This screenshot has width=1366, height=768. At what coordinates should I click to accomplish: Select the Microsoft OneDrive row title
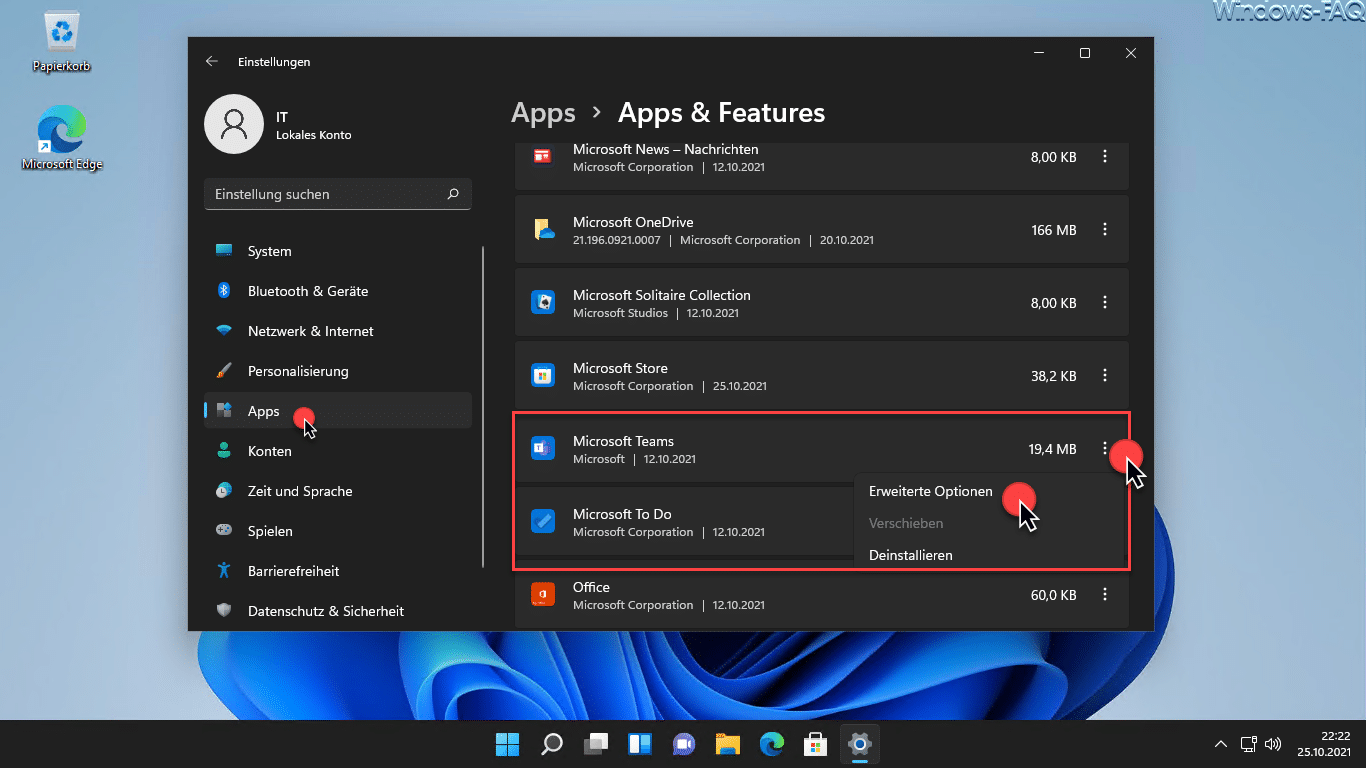click(x=633, y=222)
